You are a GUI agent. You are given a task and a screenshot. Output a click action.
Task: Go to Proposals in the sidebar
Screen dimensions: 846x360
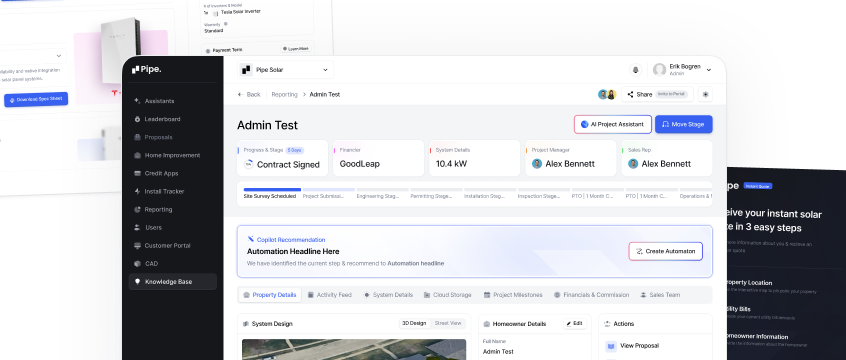pyautogui.click(x=172, y=137)
